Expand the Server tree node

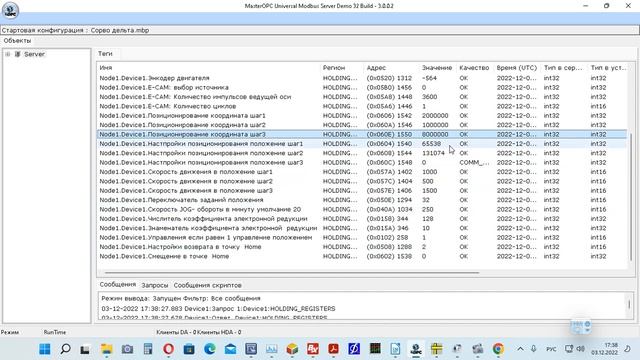7,54
